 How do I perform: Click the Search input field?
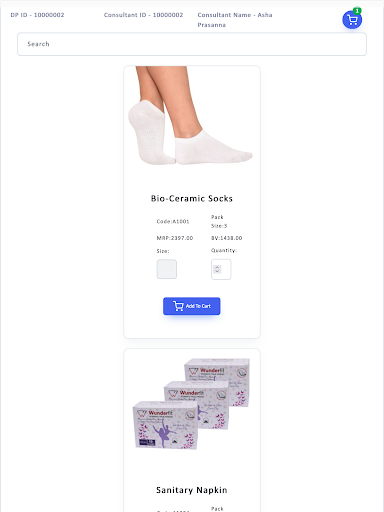[192, 44]
